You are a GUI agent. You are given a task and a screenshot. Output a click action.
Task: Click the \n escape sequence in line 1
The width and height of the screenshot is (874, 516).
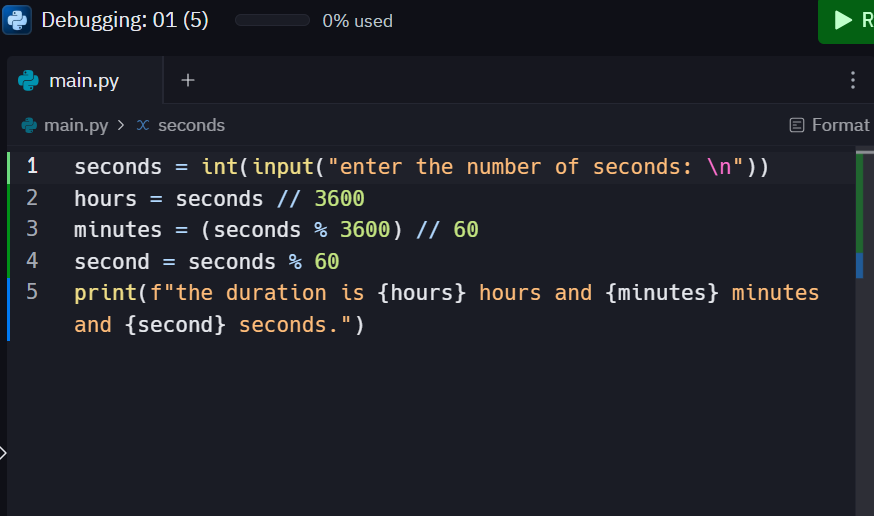click(718, 167)
